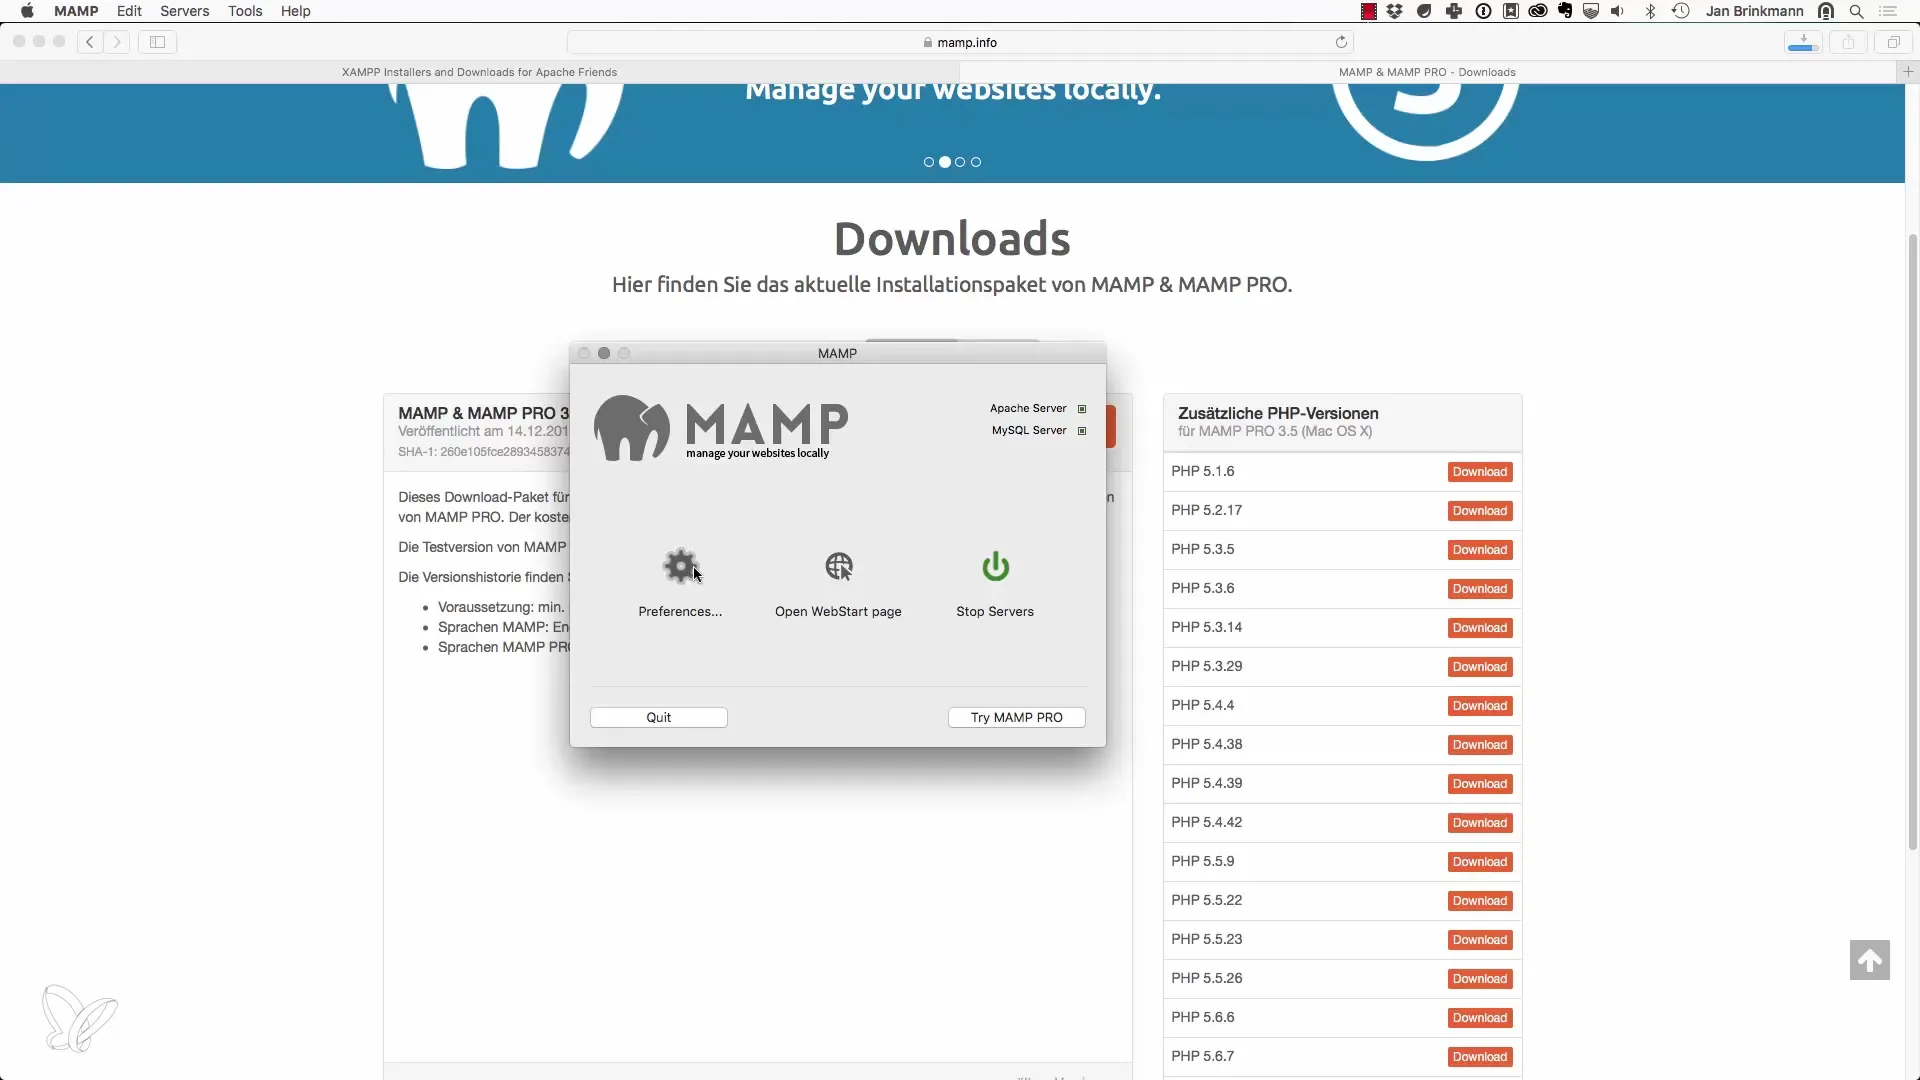The height and width of the screenshot is (1080, 1920).
Task: Click the volume menu bar icon
Action: pyautogui.click(x=1617, y=11)
